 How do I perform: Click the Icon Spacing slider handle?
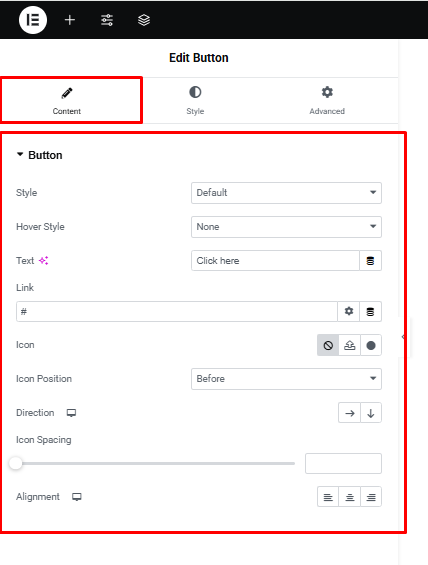pos(15,463)
